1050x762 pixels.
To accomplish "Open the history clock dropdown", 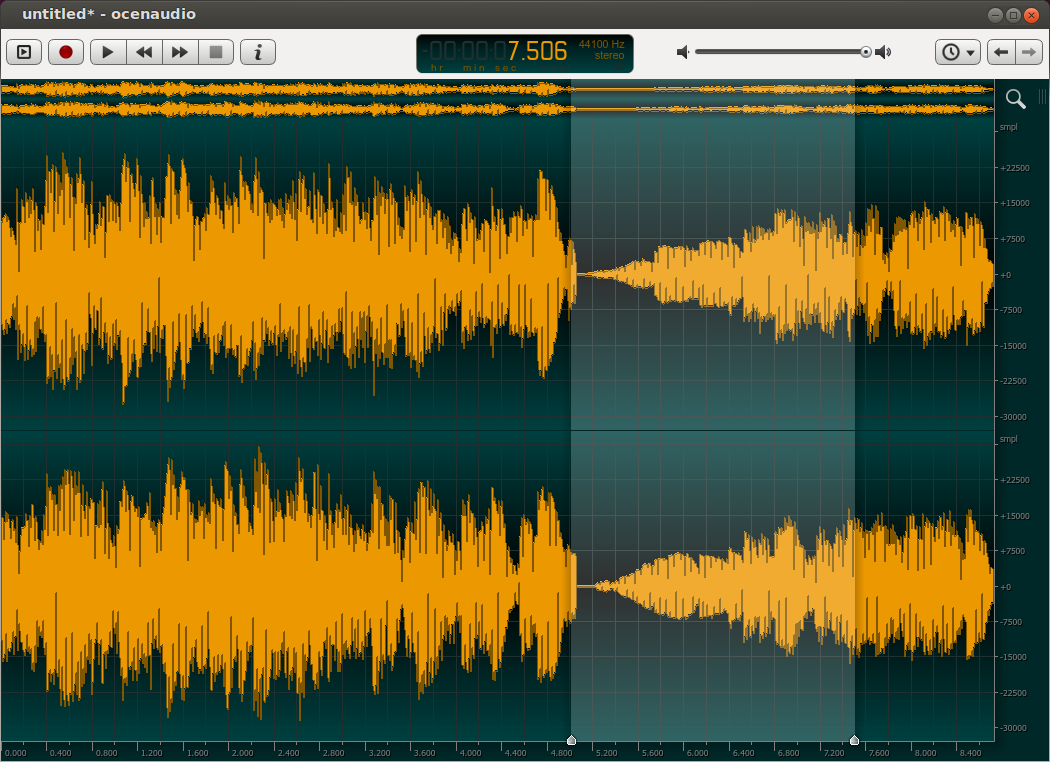I will [x=958, y=52].
